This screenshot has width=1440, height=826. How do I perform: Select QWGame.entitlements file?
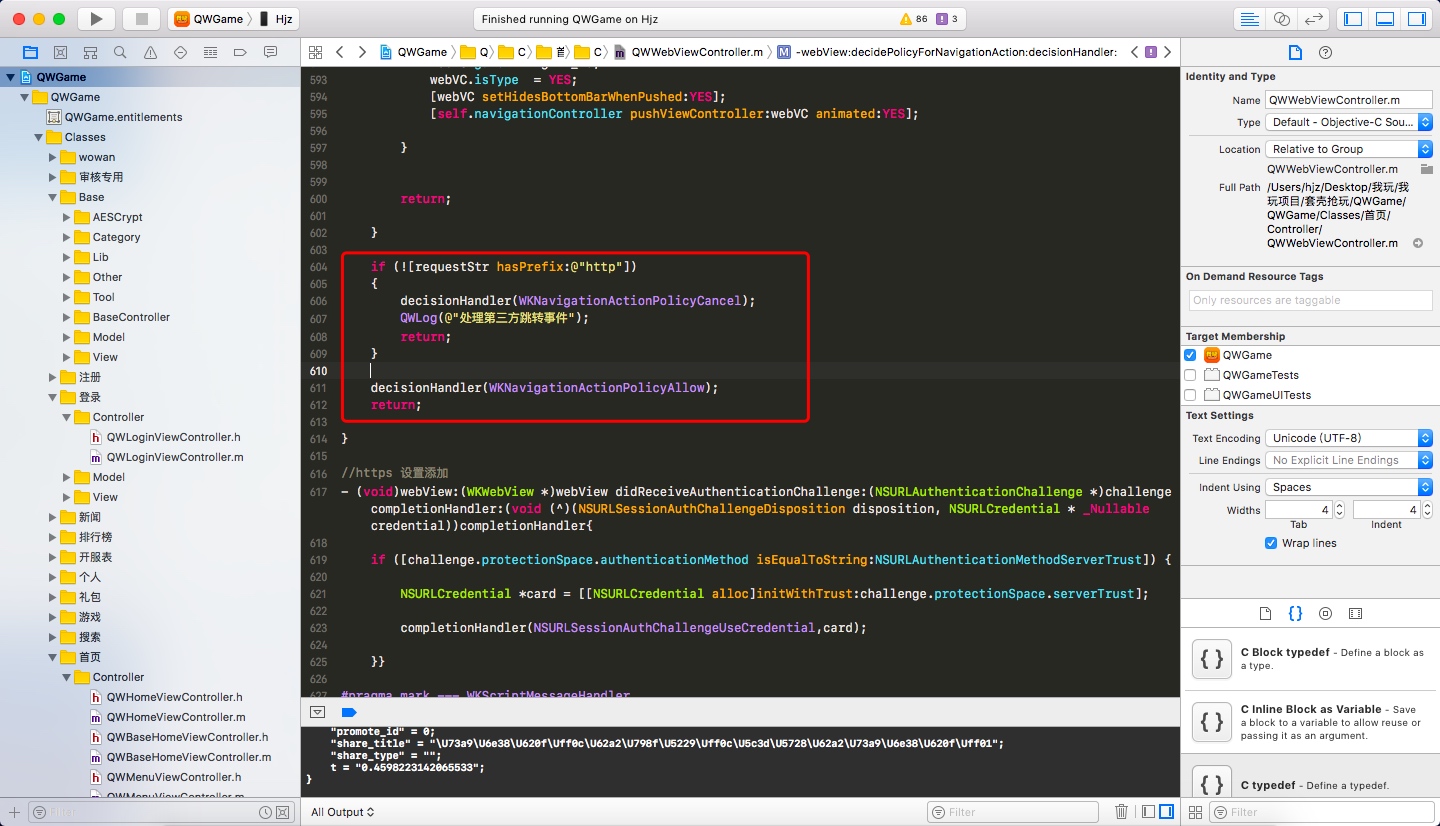coord(123,117)
